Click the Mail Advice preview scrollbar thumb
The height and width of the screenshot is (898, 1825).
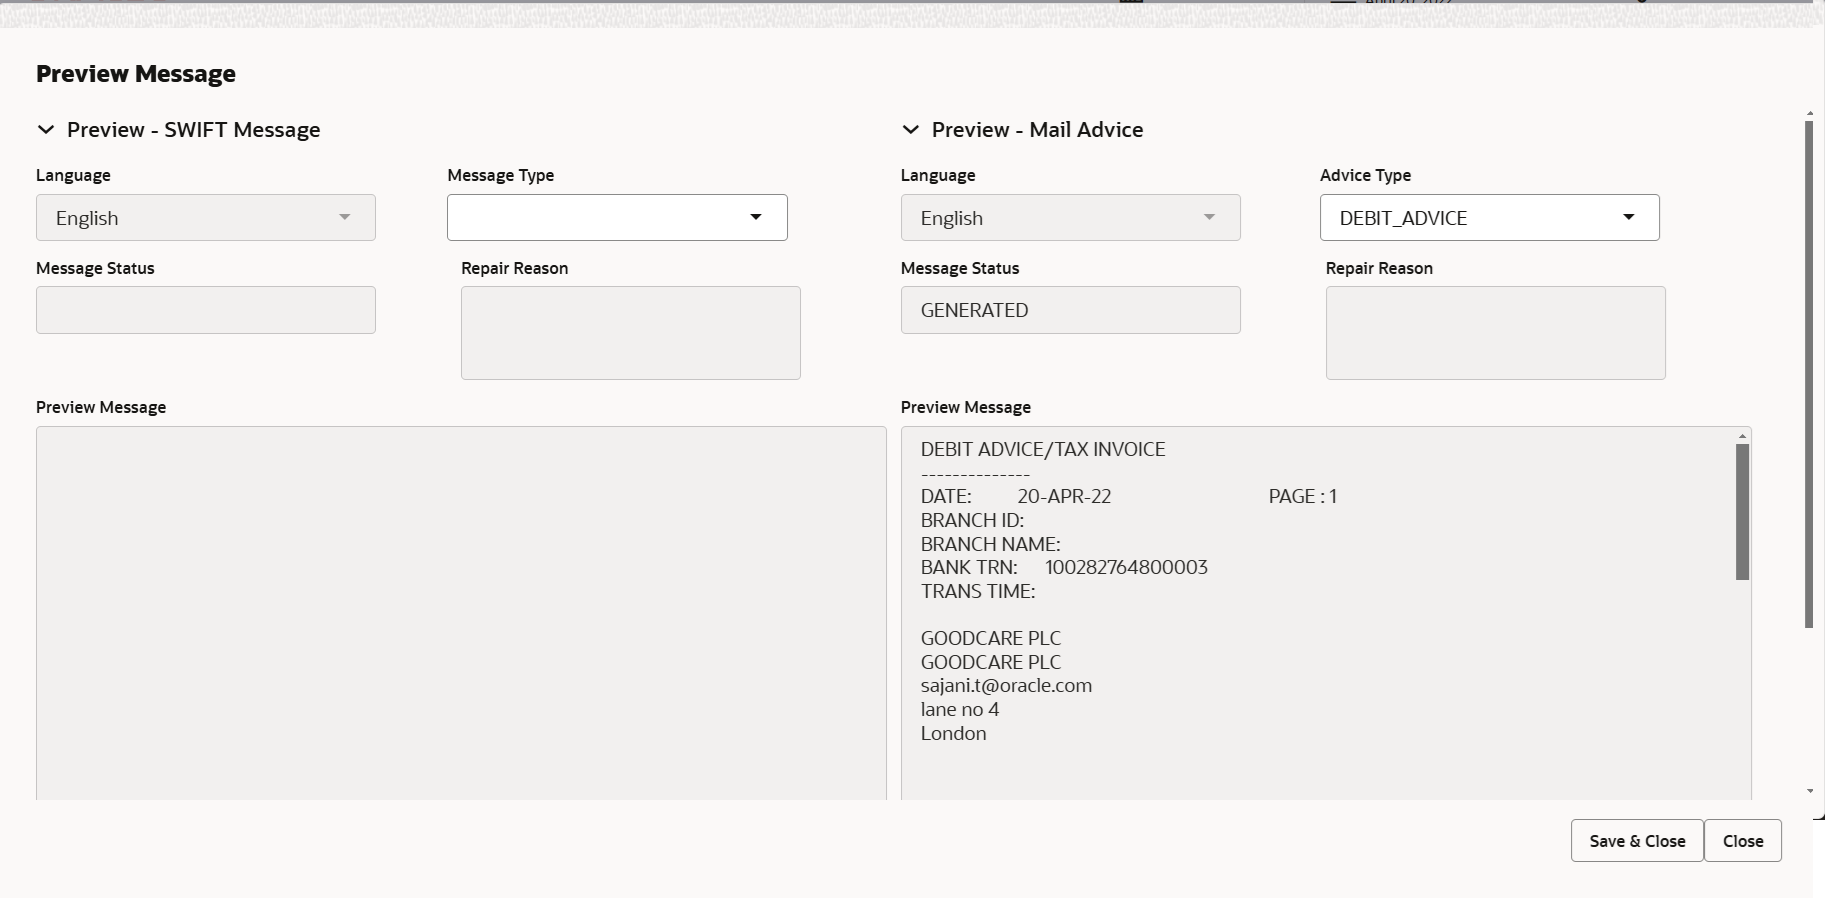(x=1742, y=512)
